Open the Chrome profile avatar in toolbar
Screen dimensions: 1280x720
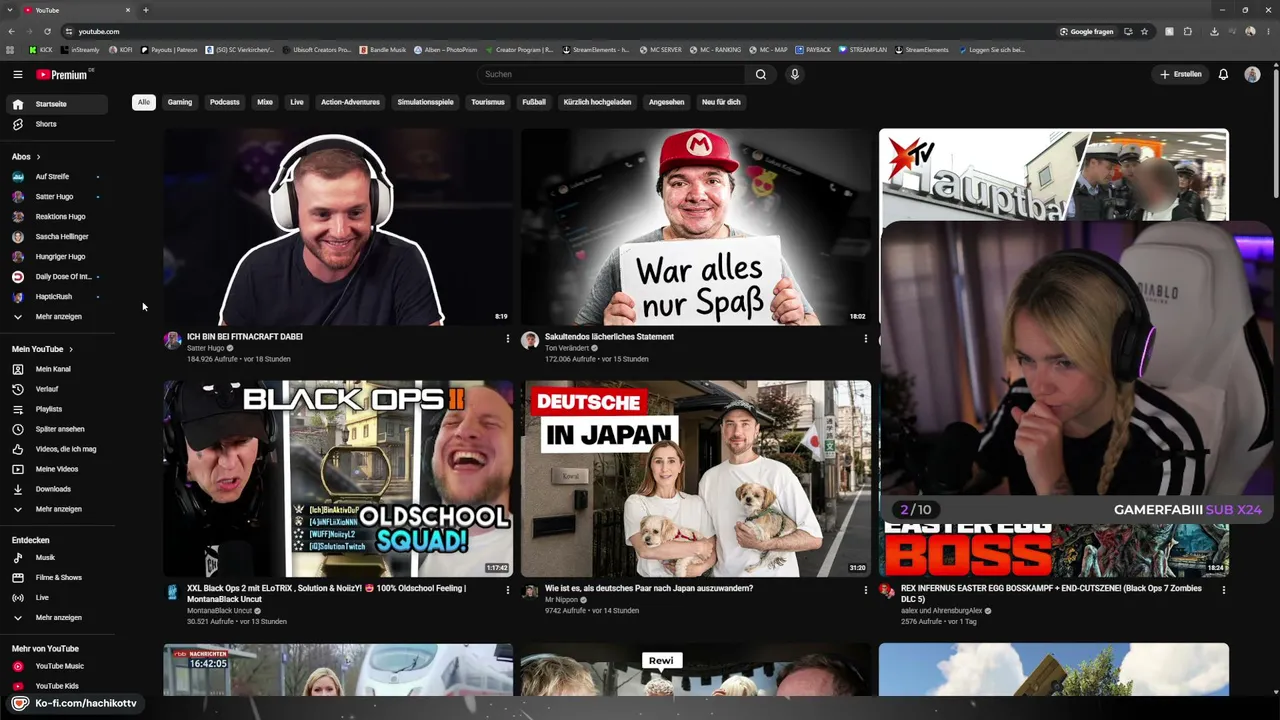[x=1250, y=31]
